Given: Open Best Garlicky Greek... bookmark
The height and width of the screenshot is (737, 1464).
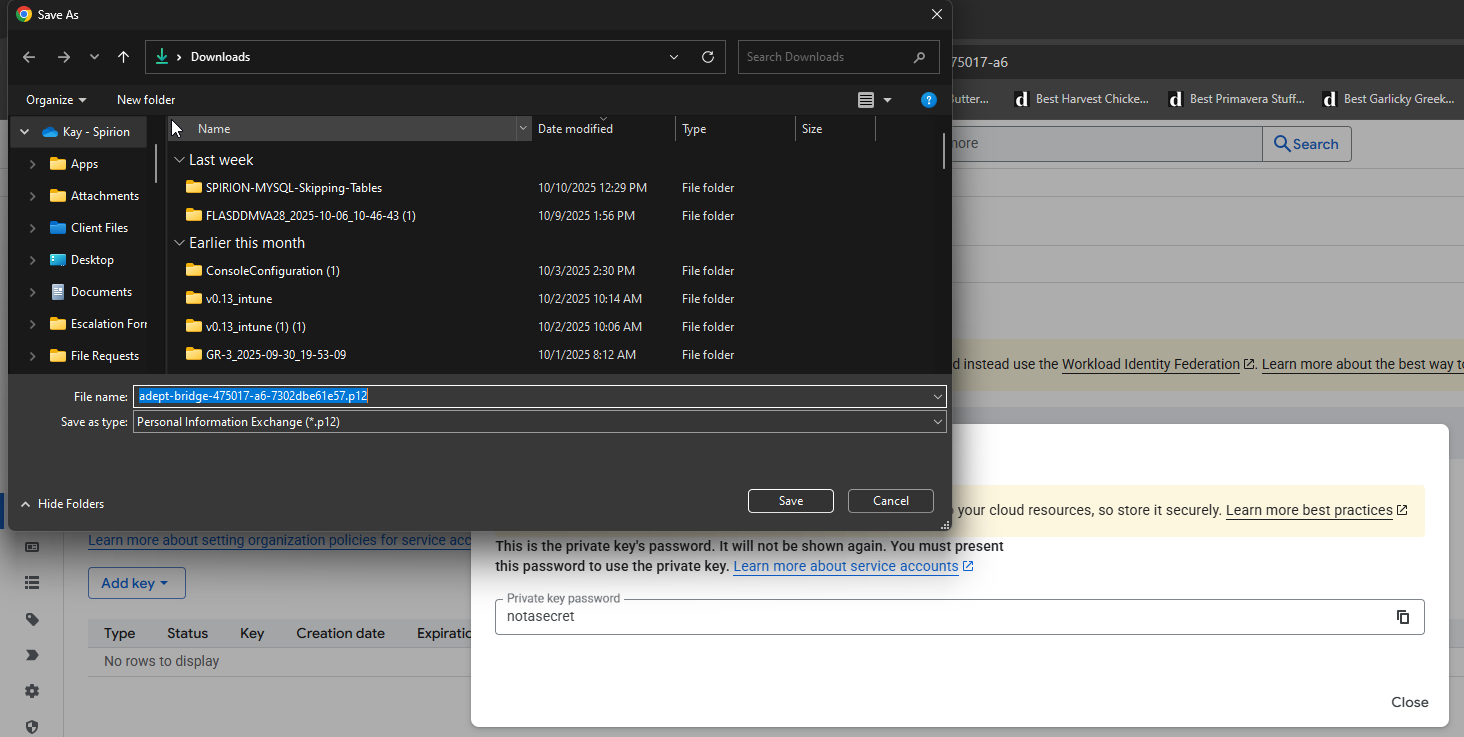Looking at the screenshot, I should coord(1388,99).
